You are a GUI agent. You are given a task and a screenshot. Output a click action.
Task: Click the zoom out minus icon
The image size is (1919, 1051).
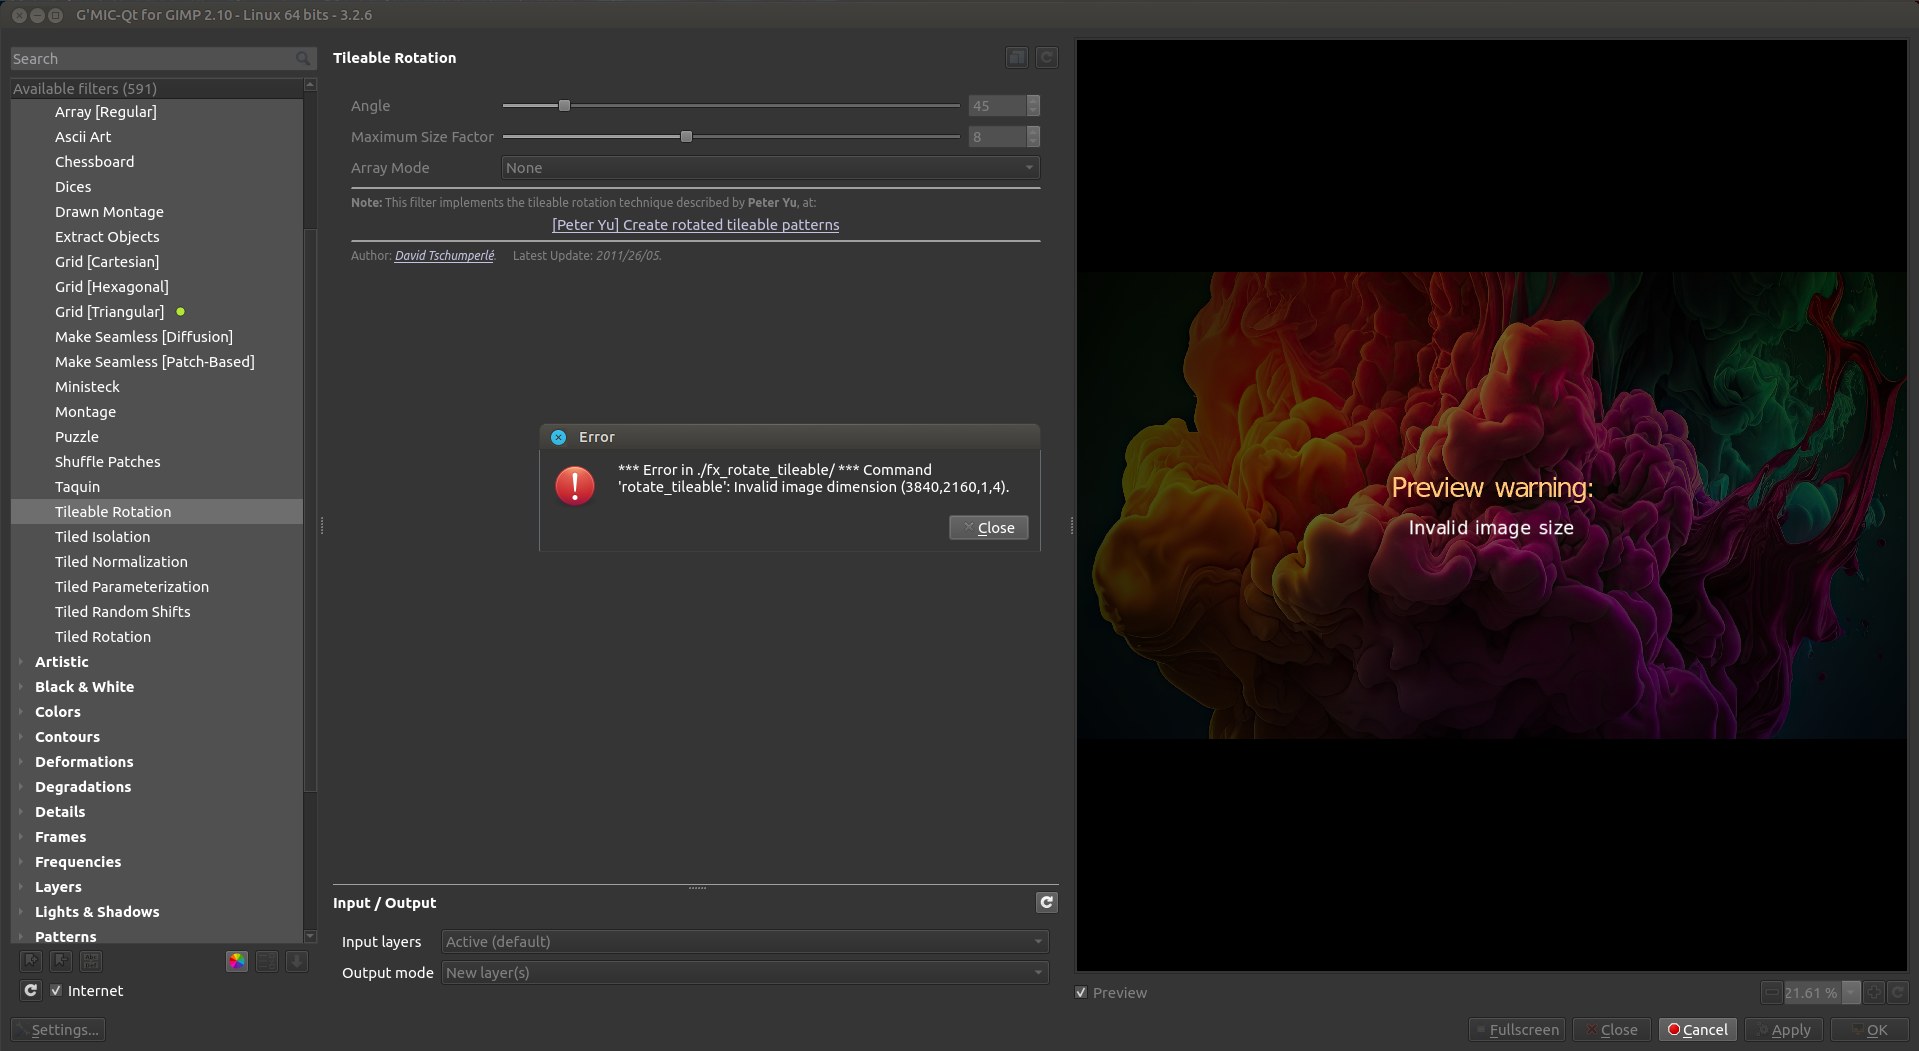coord(1771,992)
